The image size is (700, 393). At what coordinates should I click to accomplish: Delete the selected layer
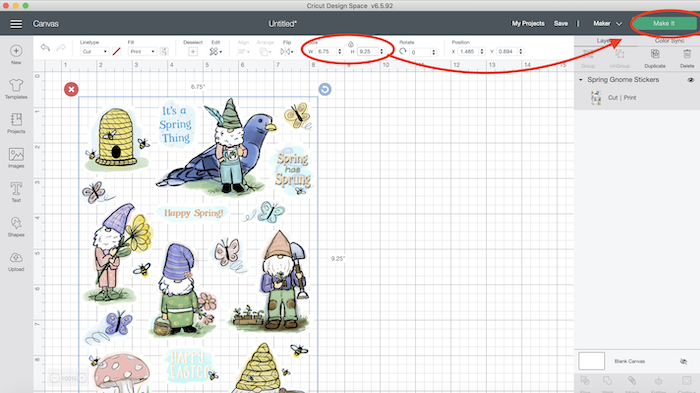coord(687,58)
